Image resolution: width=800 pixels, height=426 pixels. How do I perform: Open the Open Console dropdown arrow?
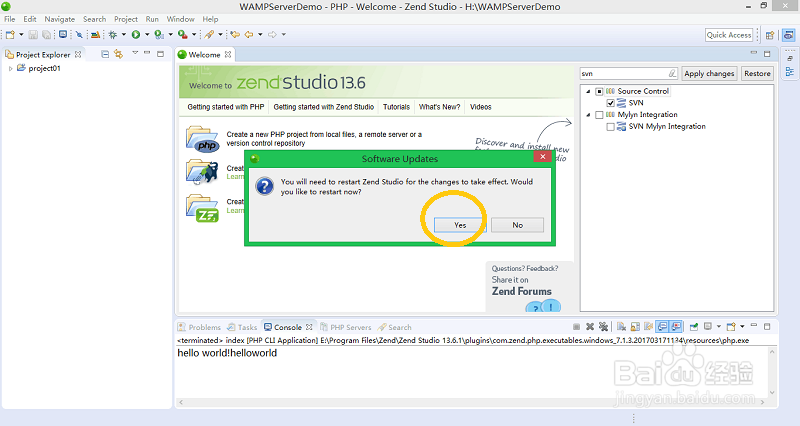[742, 327]
